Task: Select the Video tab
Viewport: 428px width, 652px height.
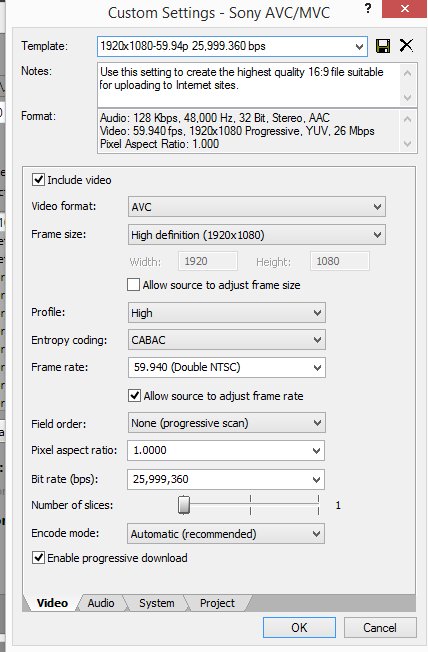Action: tap(52, 603)
